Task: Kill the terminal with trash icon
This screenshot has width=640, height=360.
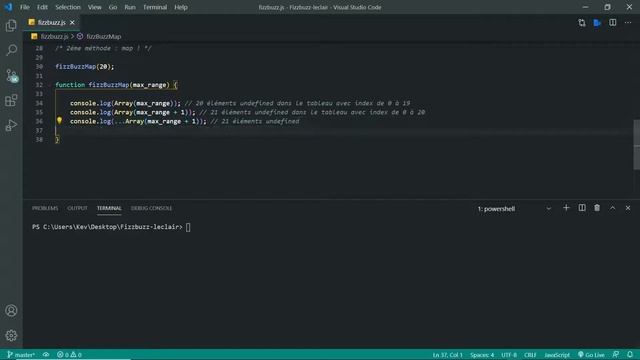Action: pos(597,208)
